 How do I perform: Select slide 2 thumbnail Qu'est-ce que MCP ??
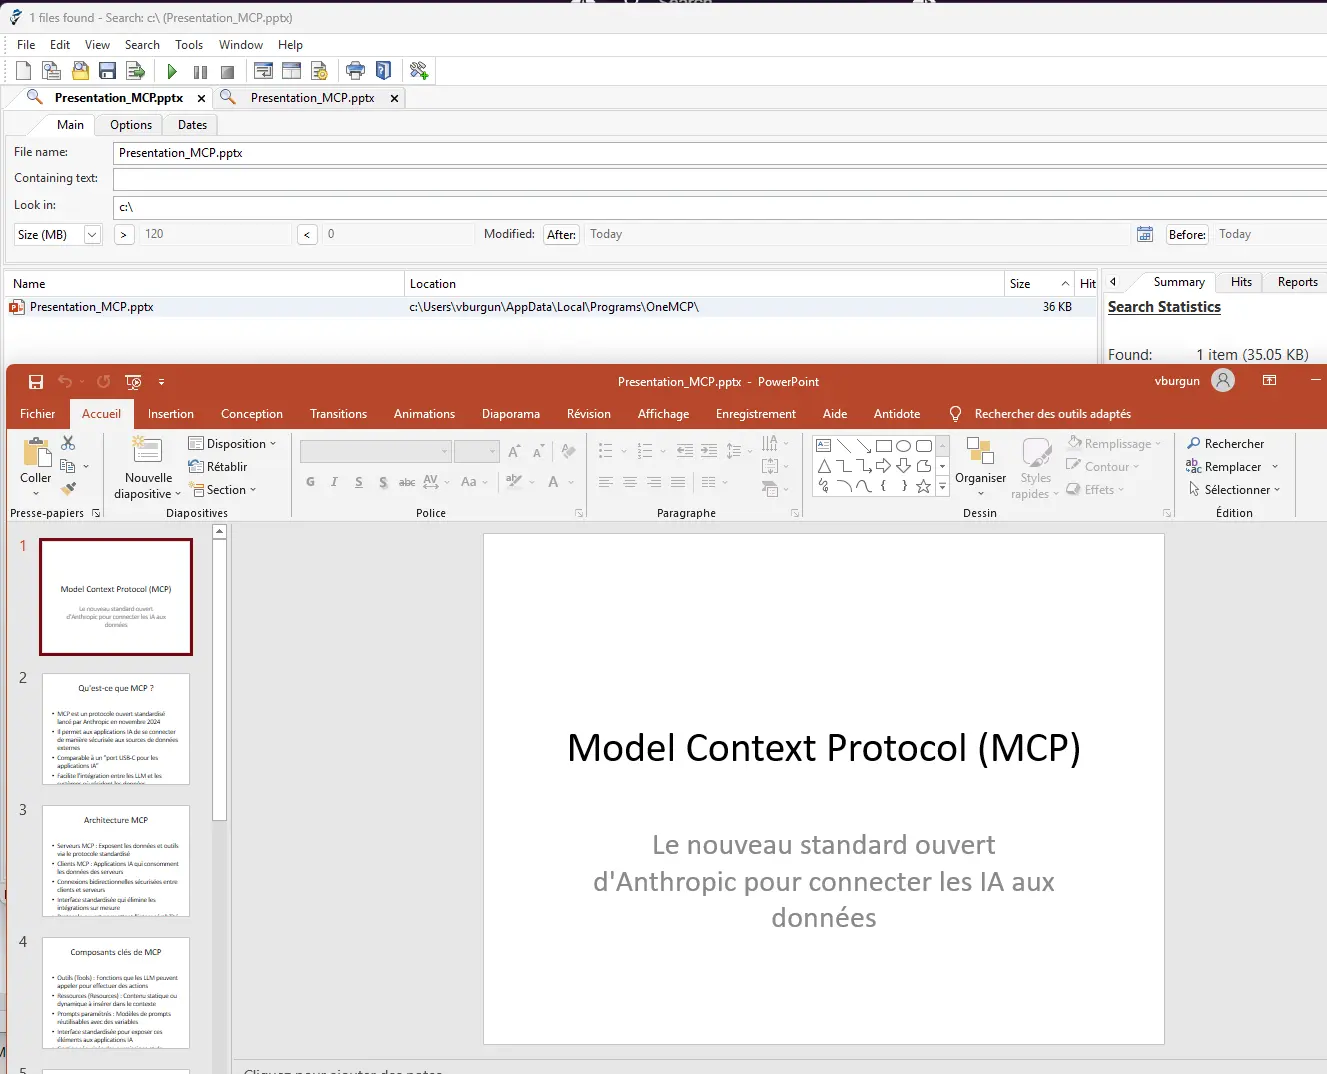coord(116,729)
